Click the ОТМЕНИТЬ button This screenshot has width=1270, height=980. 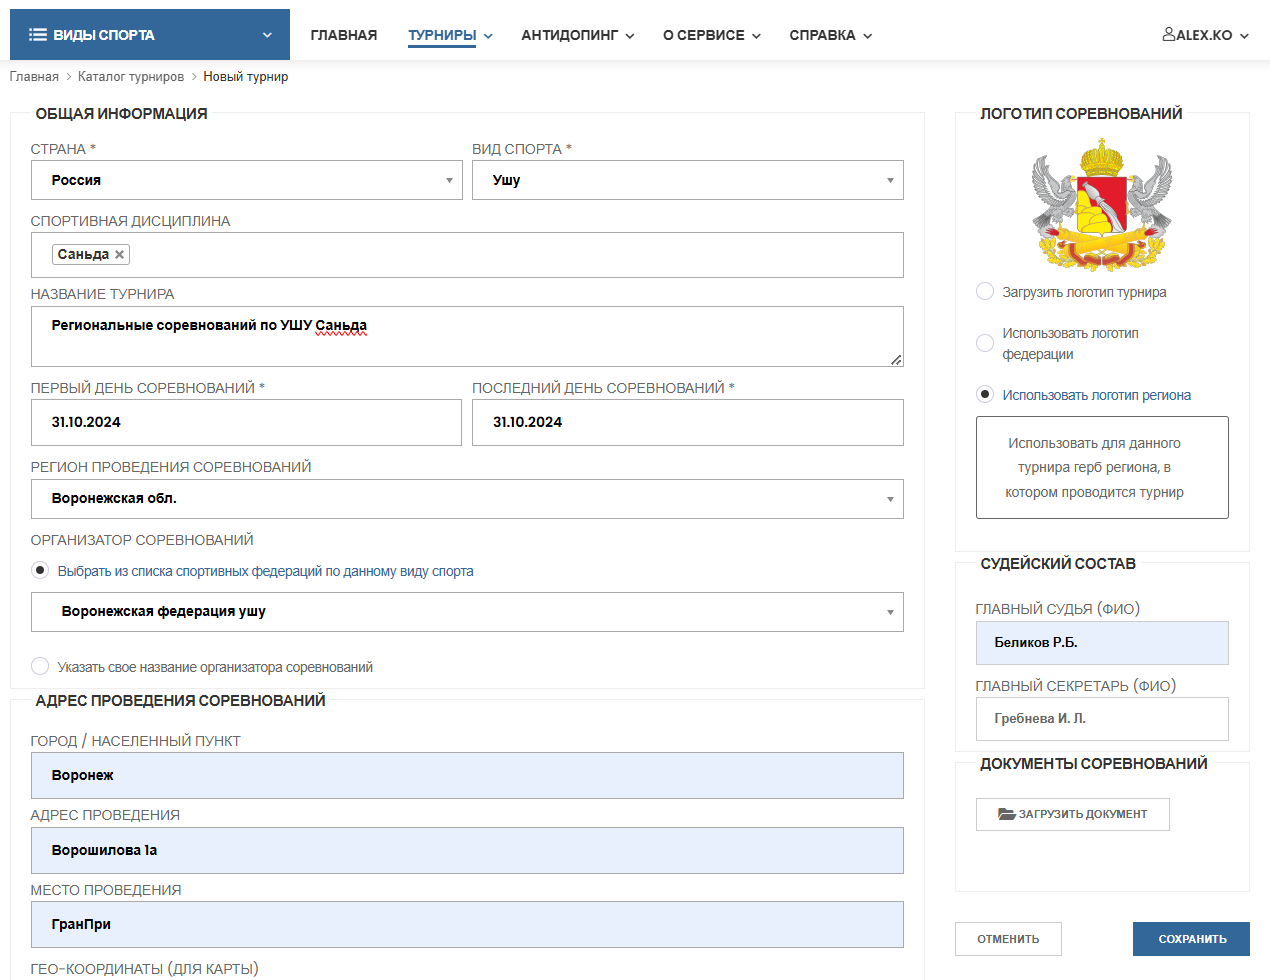[x=1008, y=939]
